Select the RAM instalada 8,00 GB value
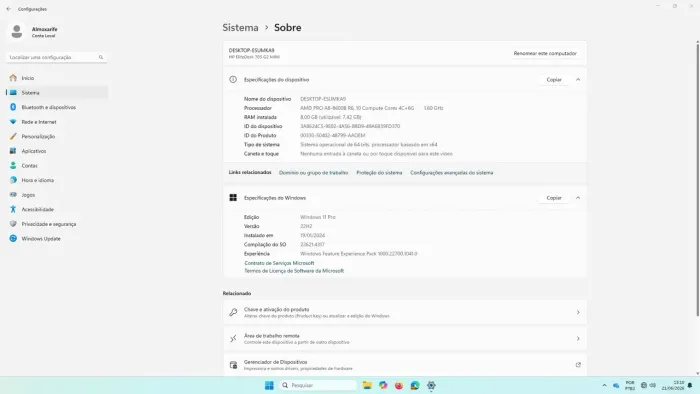This screenshot has height=394, width=700. pyautogui.click(x=331, y=117)
